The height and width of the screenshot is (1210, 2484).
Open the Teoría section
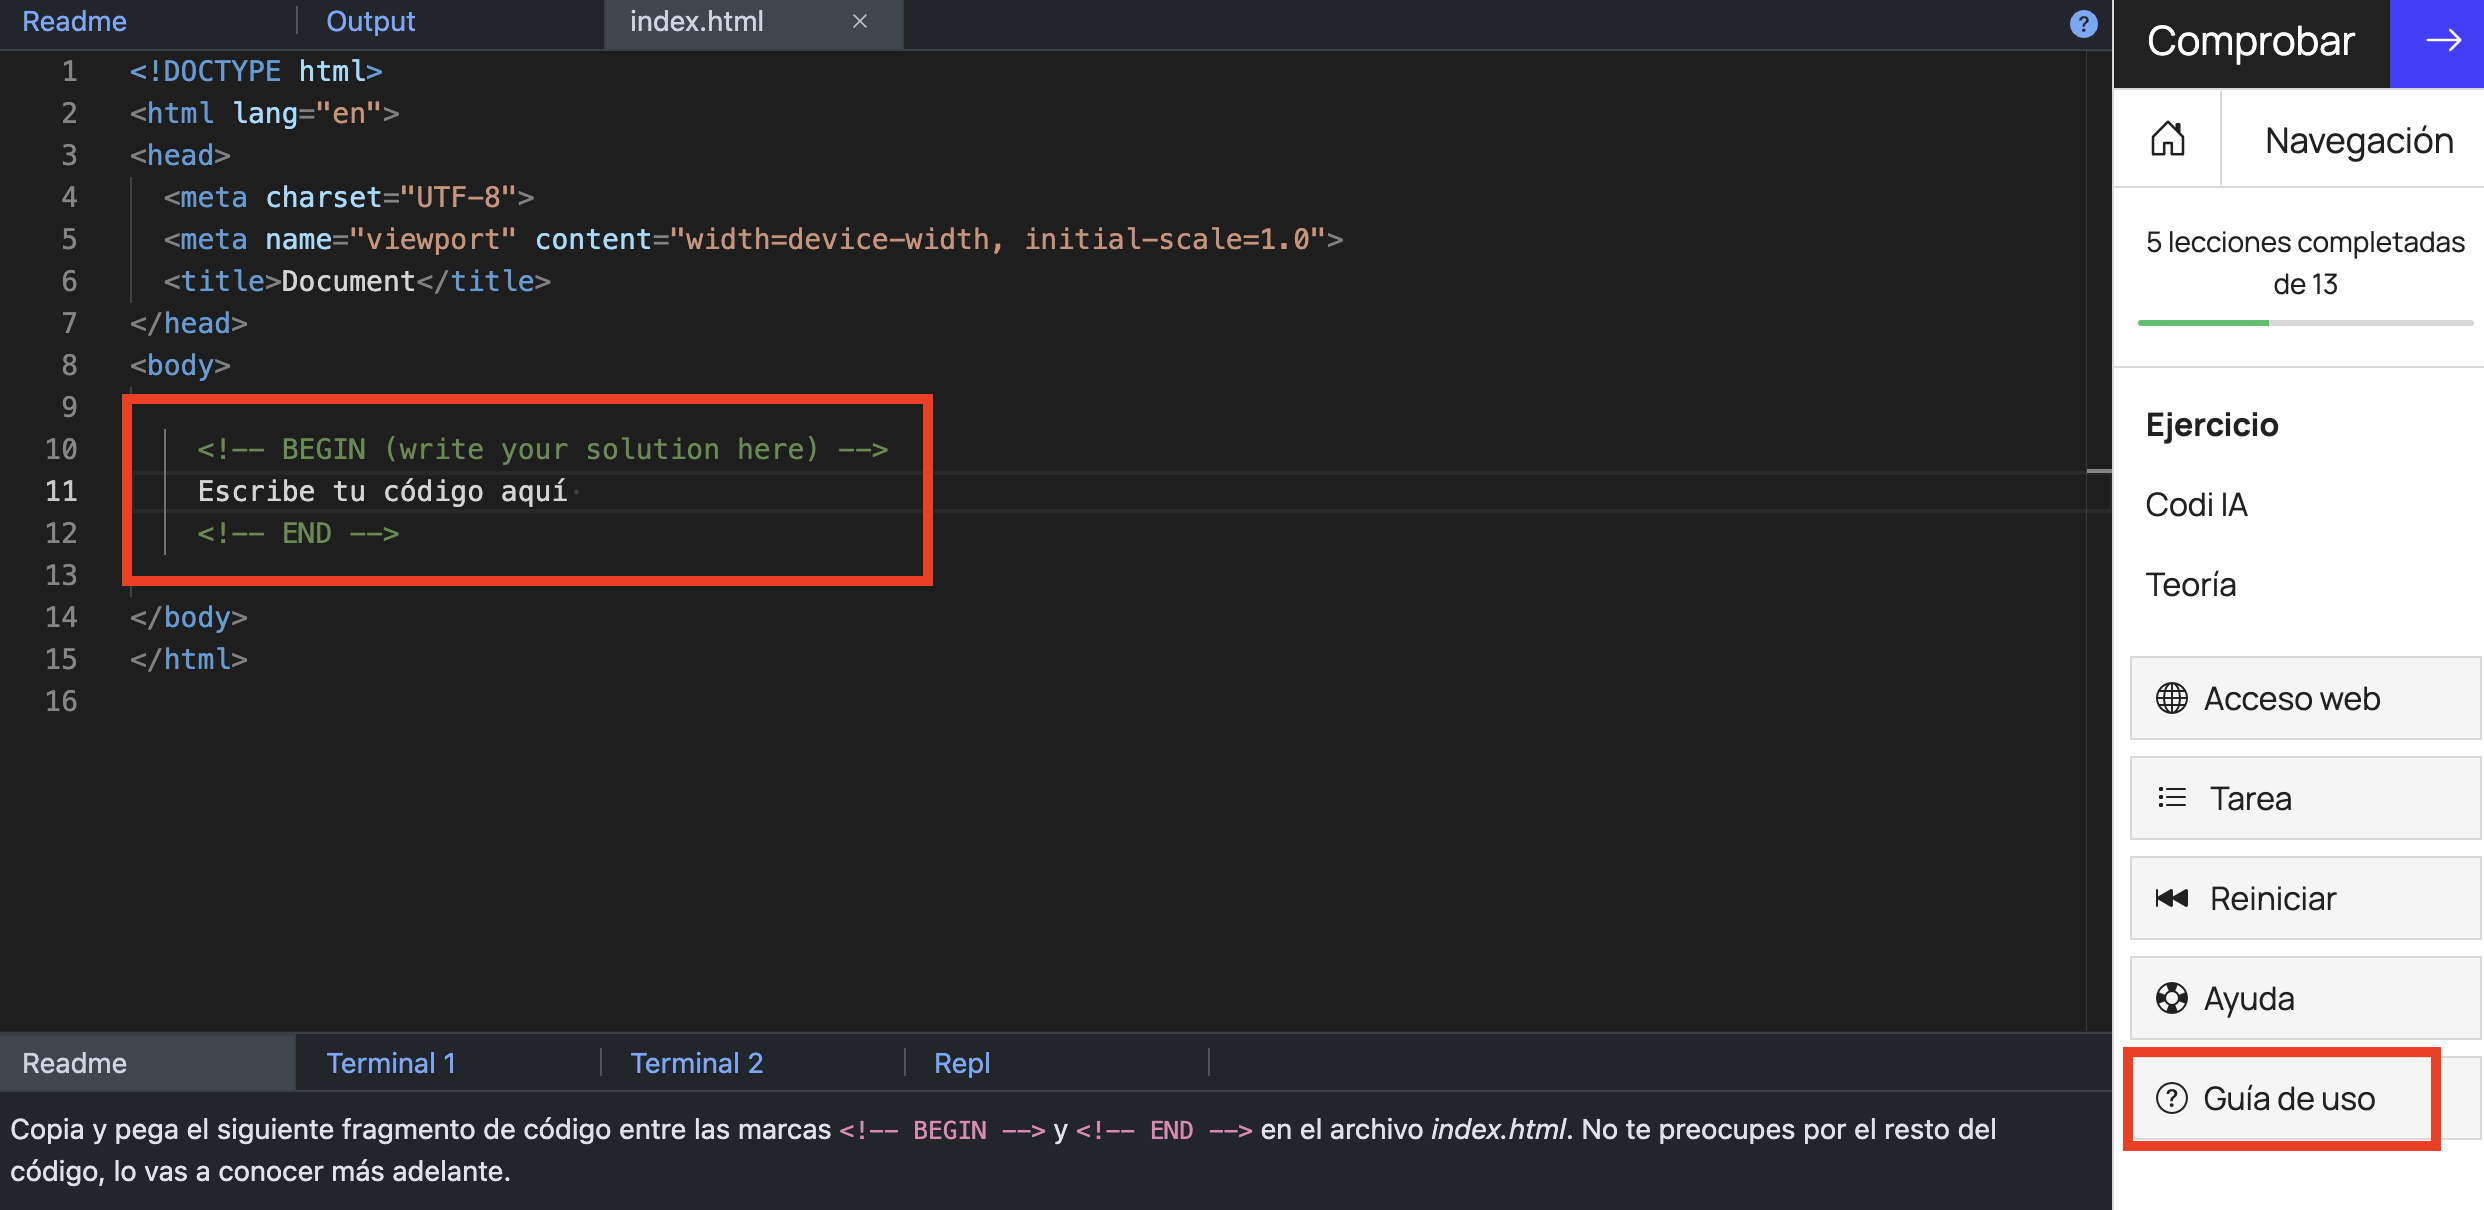point(2190,585)
